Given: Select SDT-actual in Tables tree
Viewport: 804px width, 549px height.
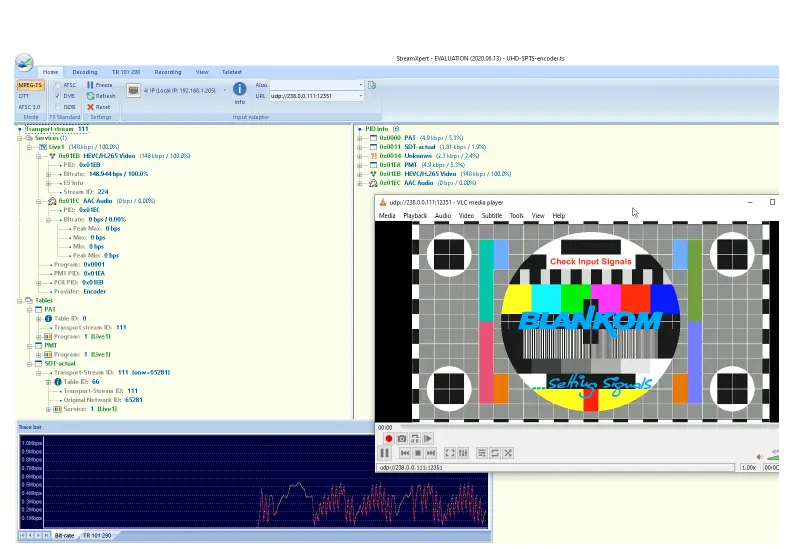Looking at the screenshot, I should pos(59,364).
